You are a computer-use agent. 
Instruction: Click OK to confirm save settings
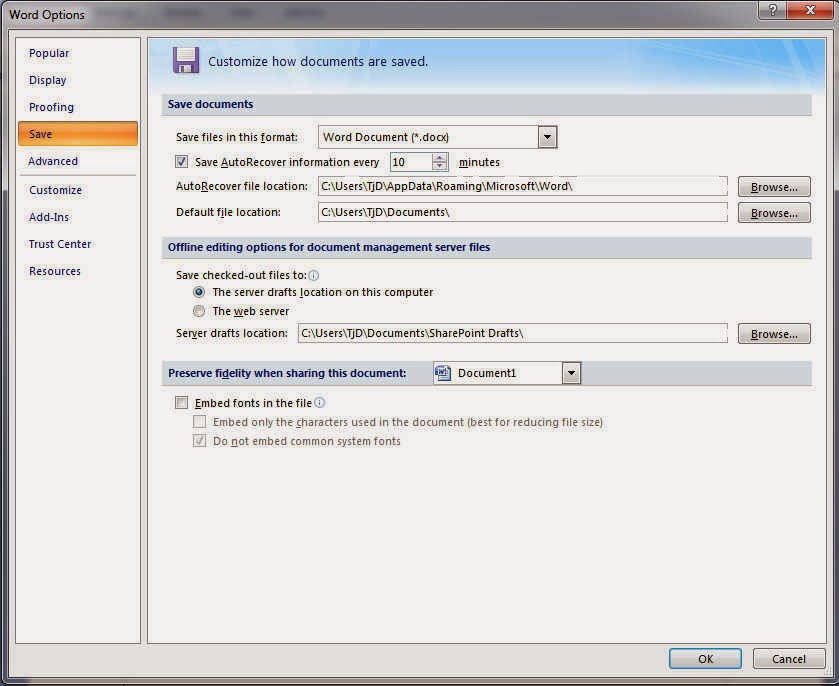point(705,658)
